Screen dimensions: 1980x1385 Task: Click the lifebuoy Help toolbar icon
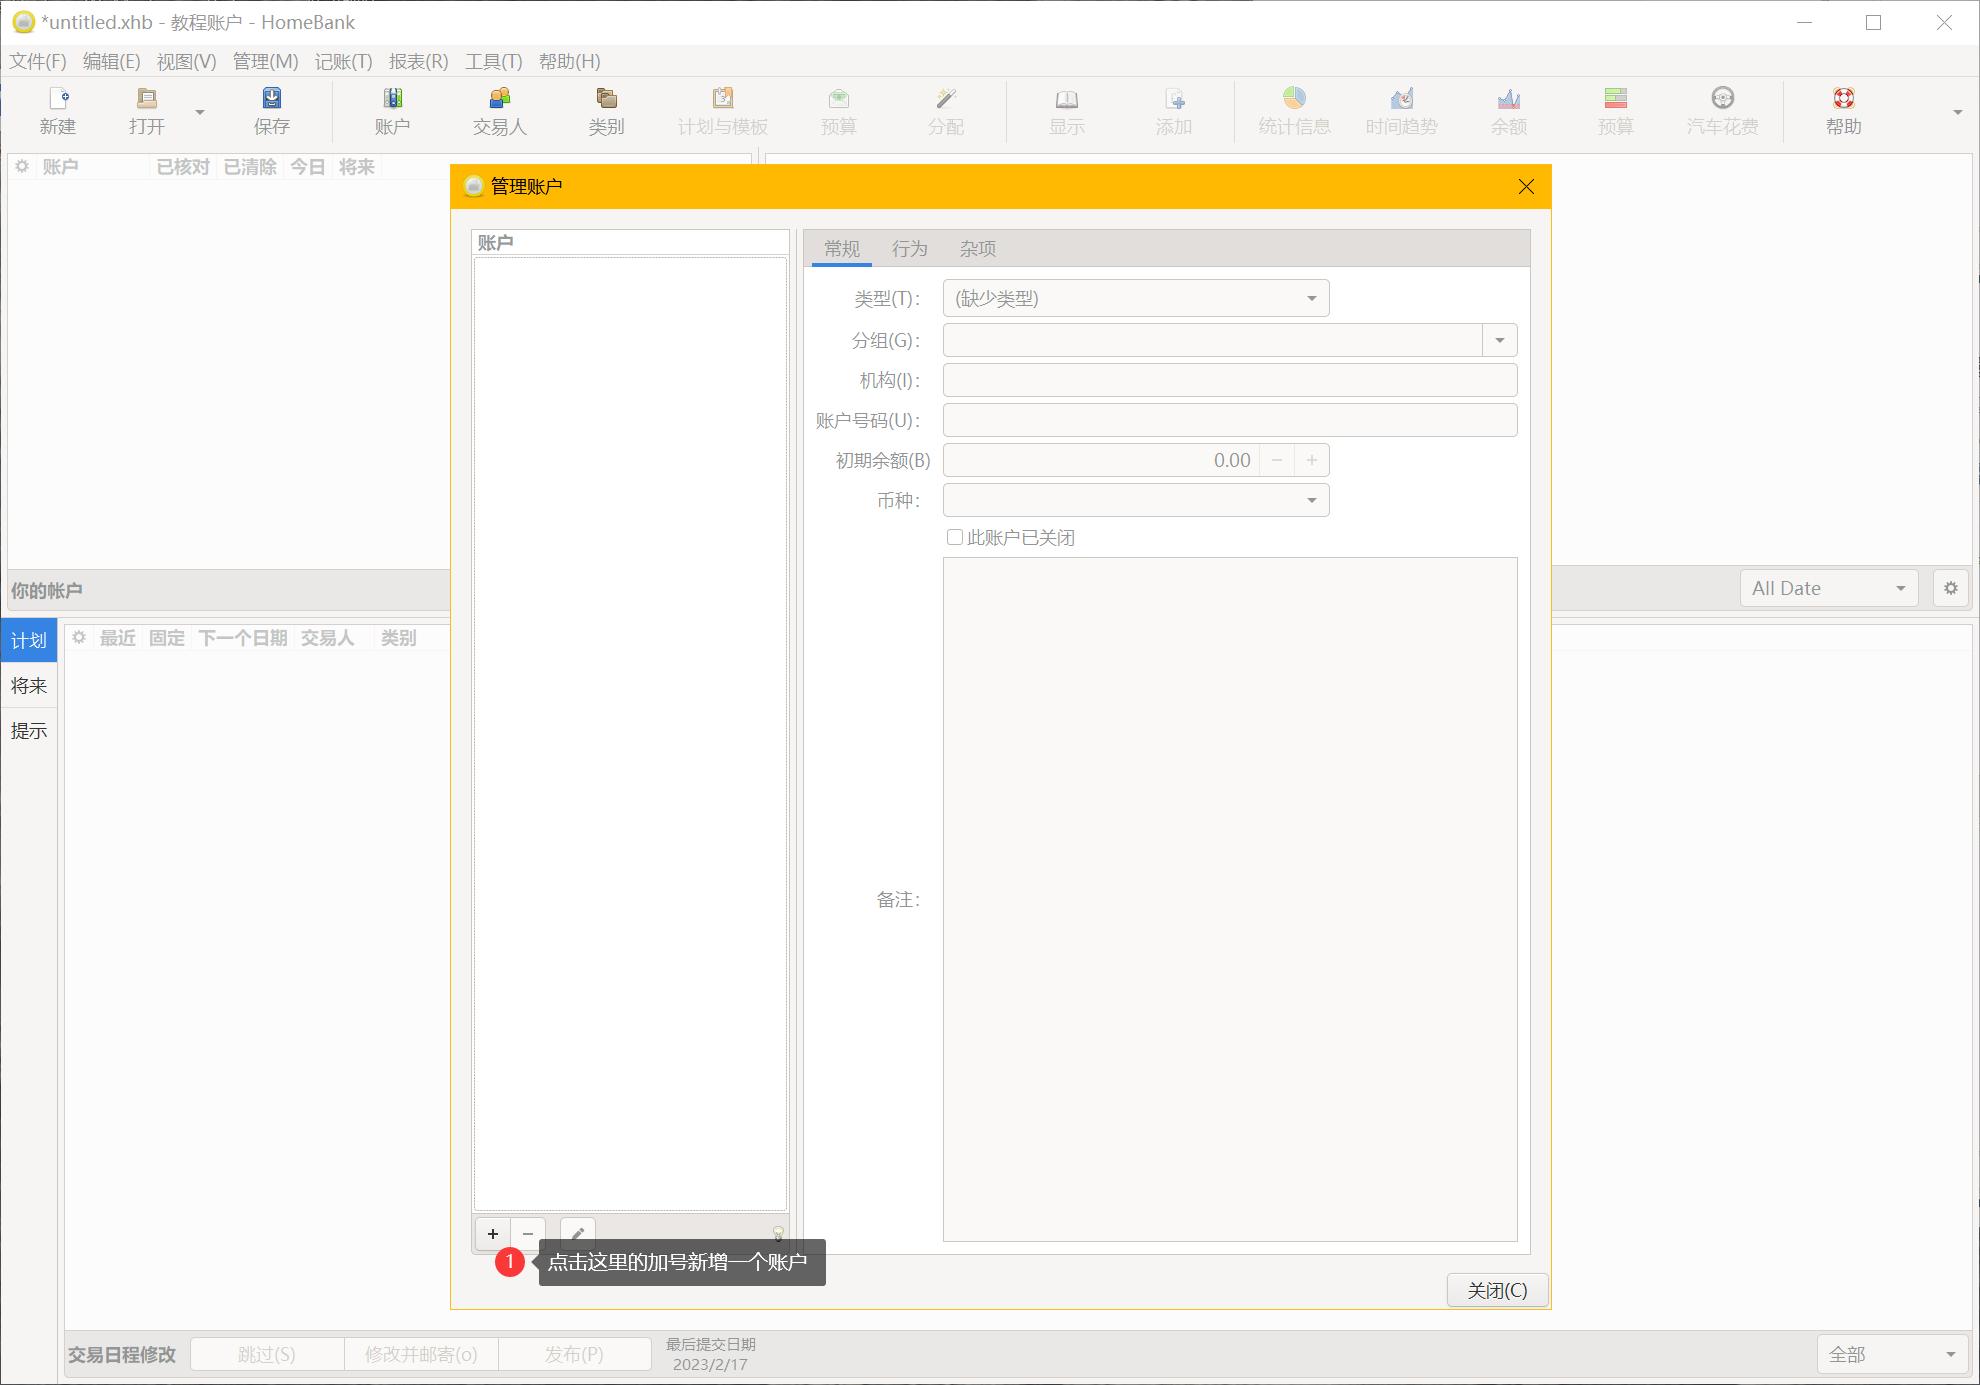(x=1843, y=110)
